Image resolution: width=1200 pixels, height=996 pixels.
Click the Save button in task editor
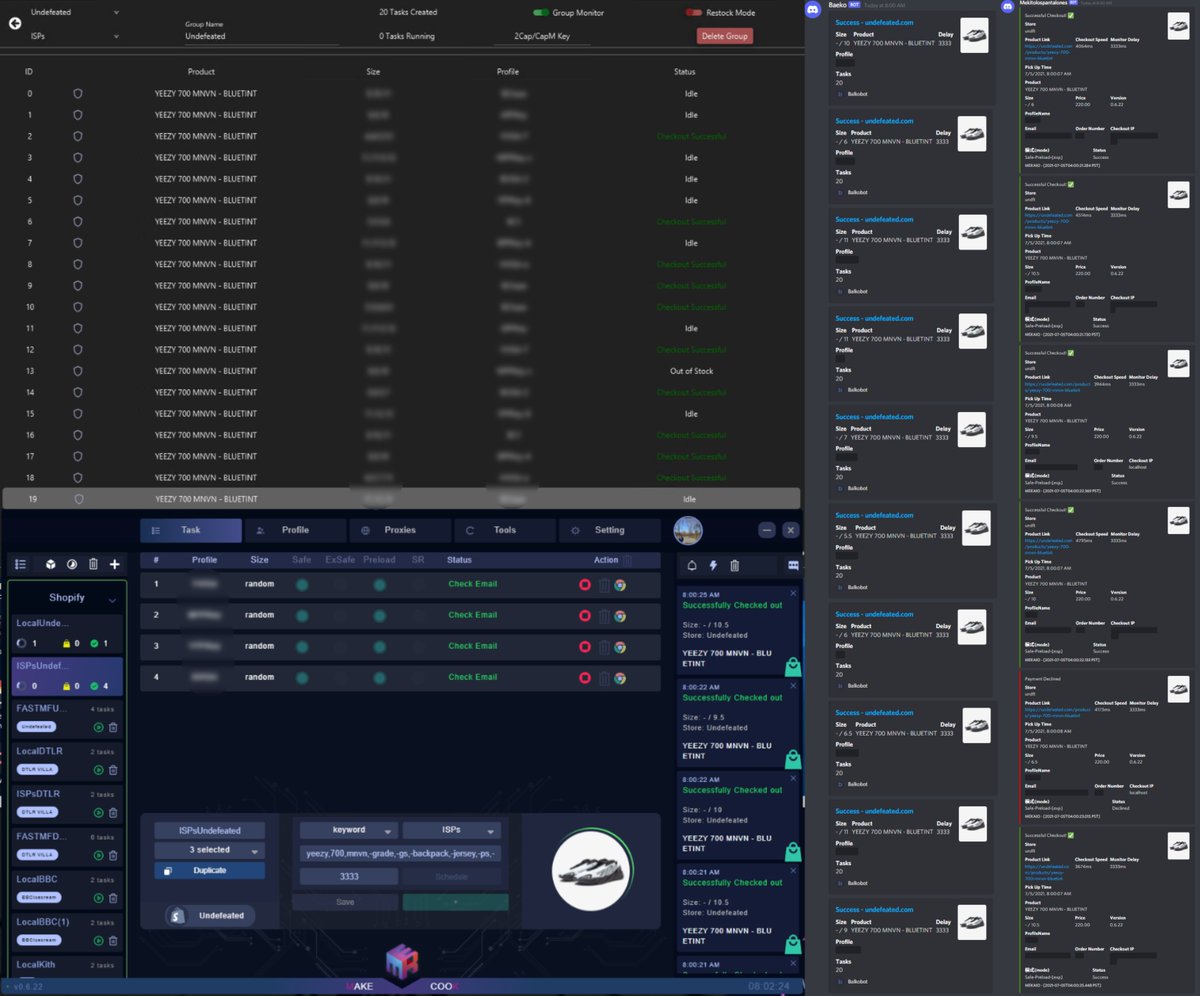345,902
